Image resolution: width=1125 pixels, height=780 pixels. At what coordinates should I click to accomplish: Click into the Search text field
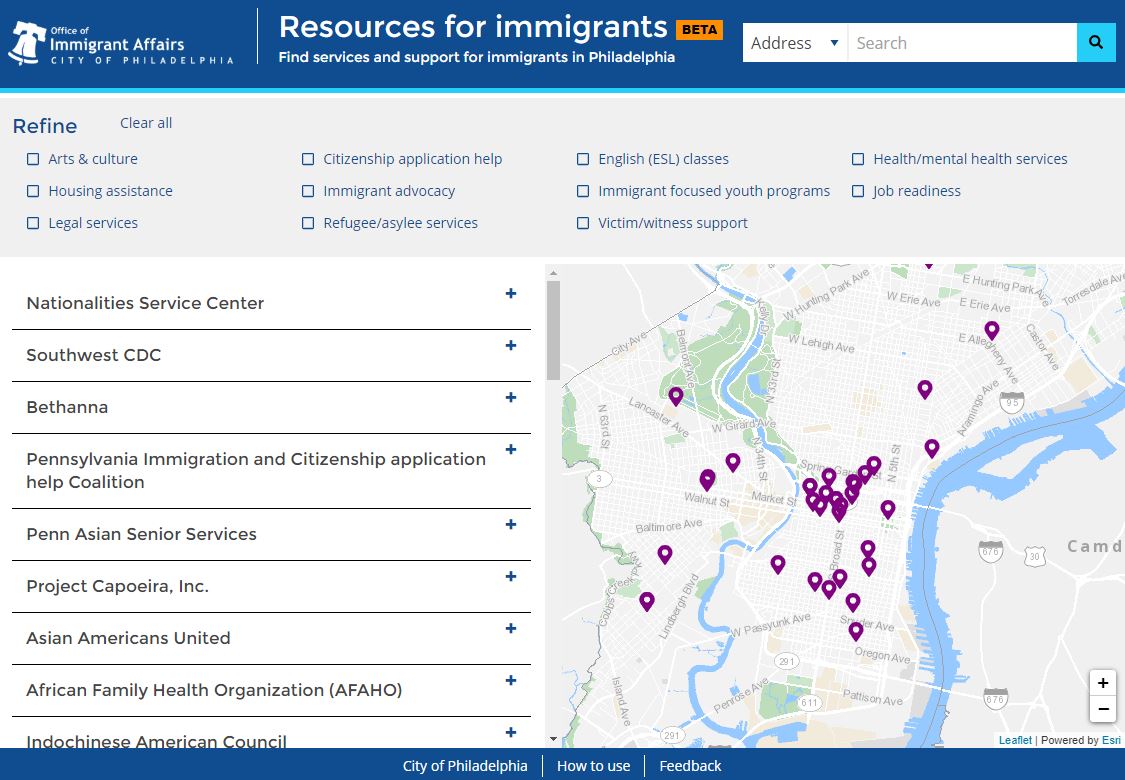click(x=960, y=43)
